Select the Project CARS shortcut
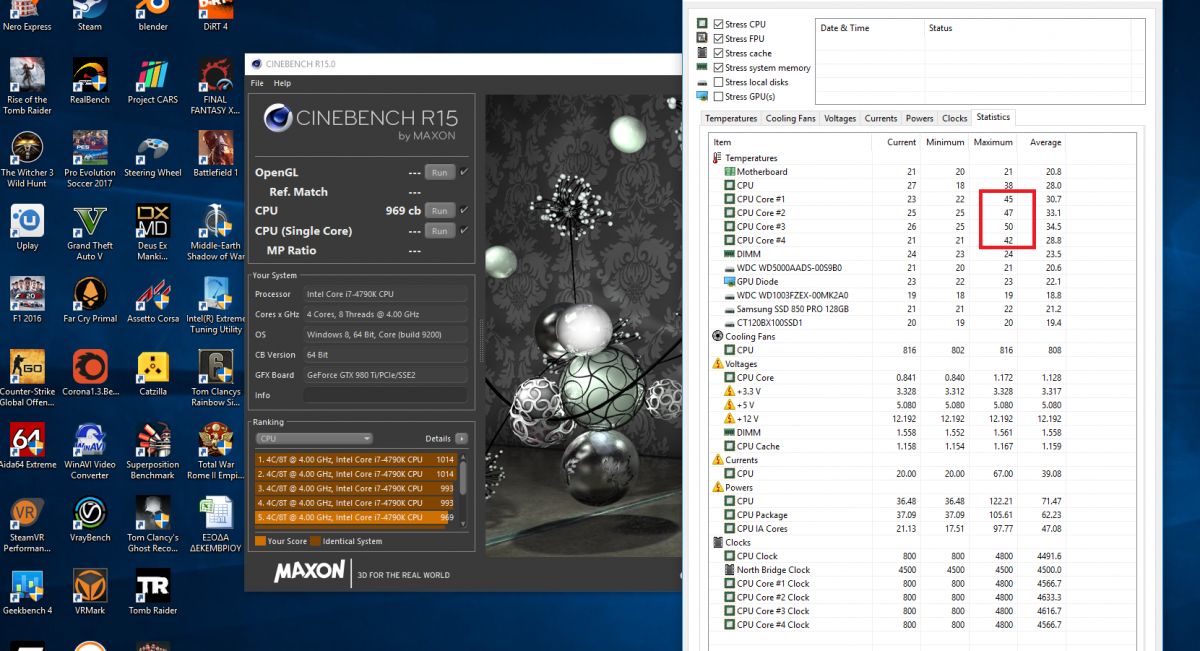The height and width of the screenshot is (651, 1200). tap(152, 81)
